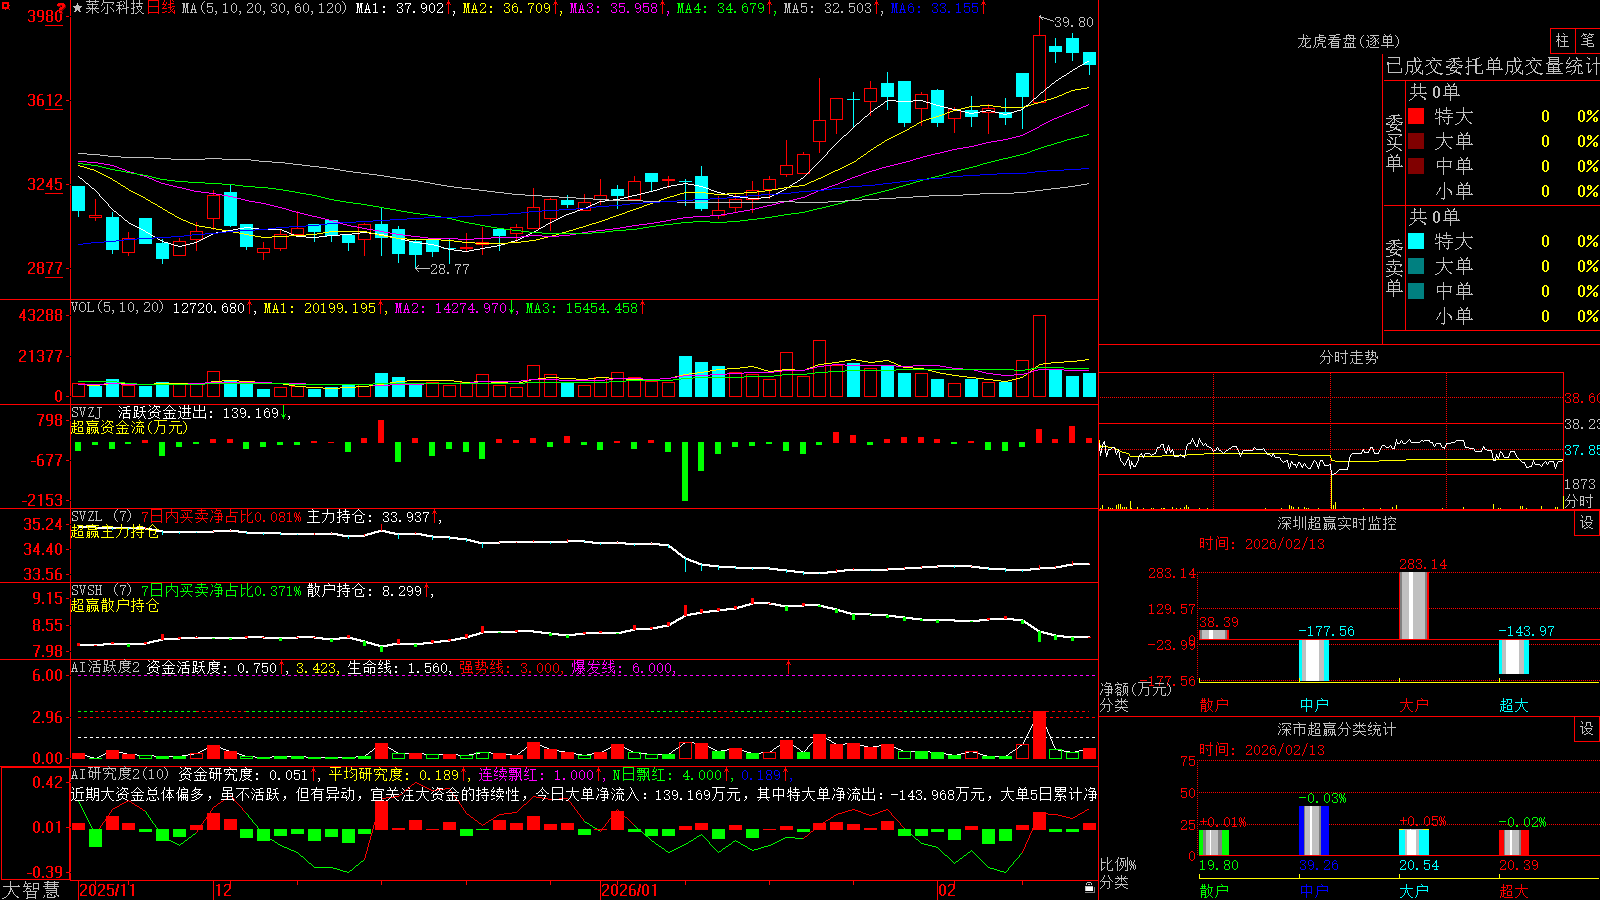This screenshot has width=1600, height=900.
Task: Click the 283.14 大户 bar in 实时监控
Action: [1413, 606]
